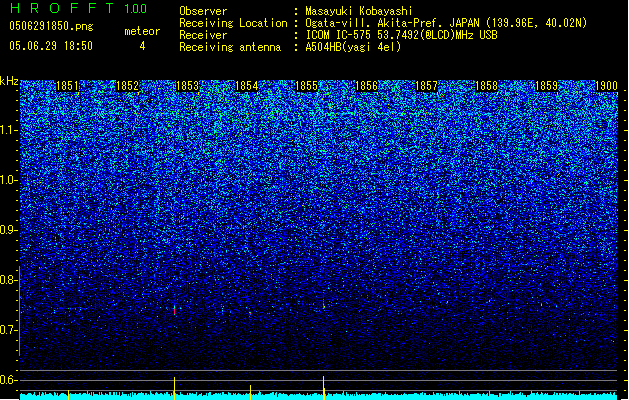Click the 1853 time marker
The width and height of the screenshot is (629, 400).
[x=187, y=86]
